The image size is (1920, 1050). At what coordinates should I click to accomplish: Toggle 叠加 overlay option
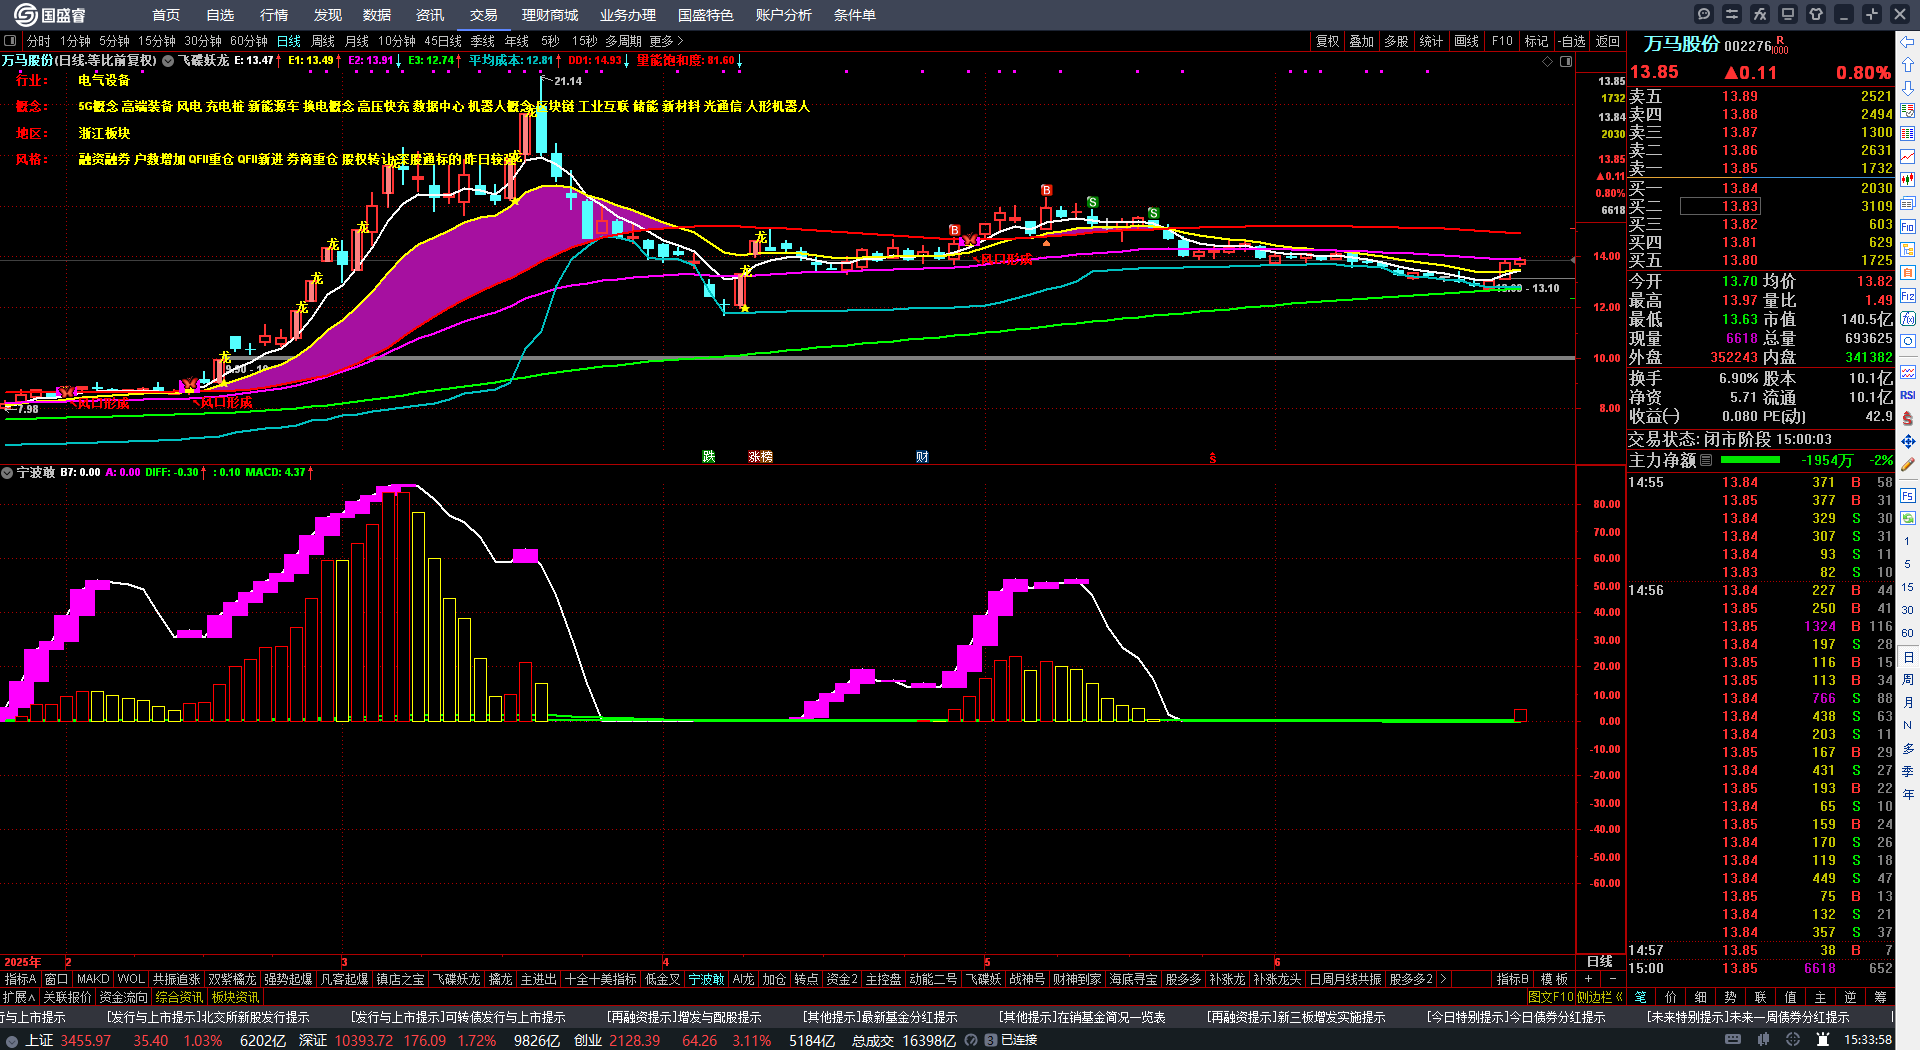coord(1361,41)
